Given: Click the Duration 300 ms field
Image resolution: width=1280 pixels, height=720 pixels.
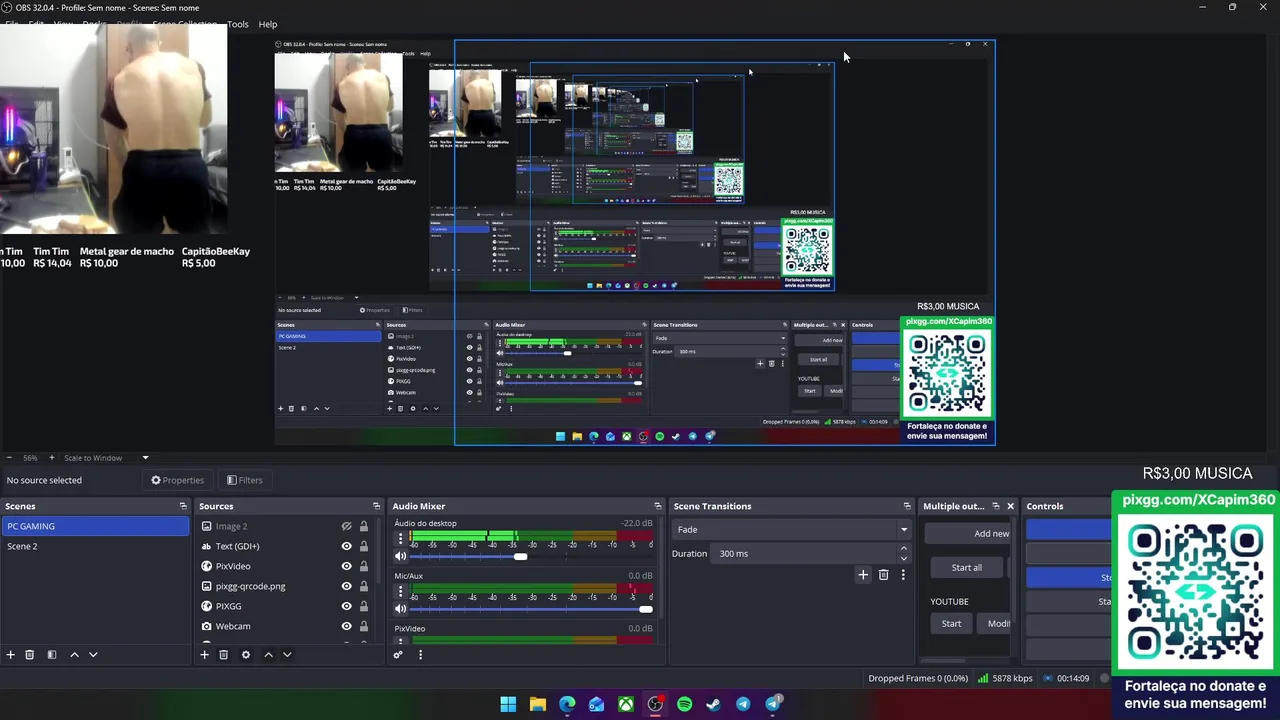Looking at the screenshot, I should [x=804, y=553].
